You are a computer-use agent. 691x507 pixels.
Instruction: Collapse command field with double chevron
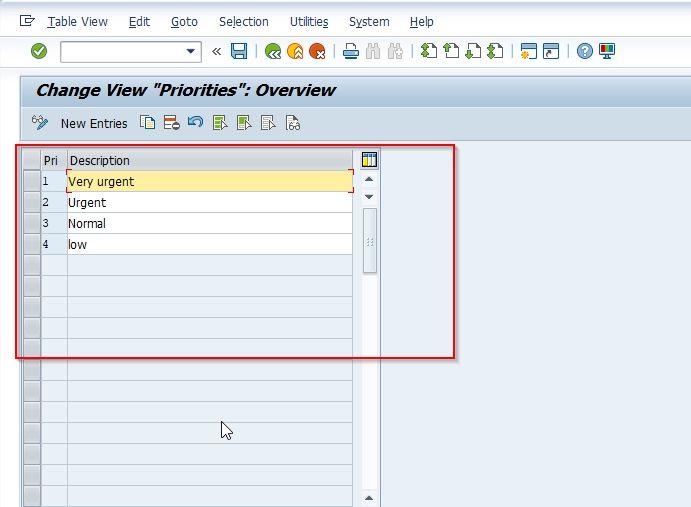[x=216, y=52]
